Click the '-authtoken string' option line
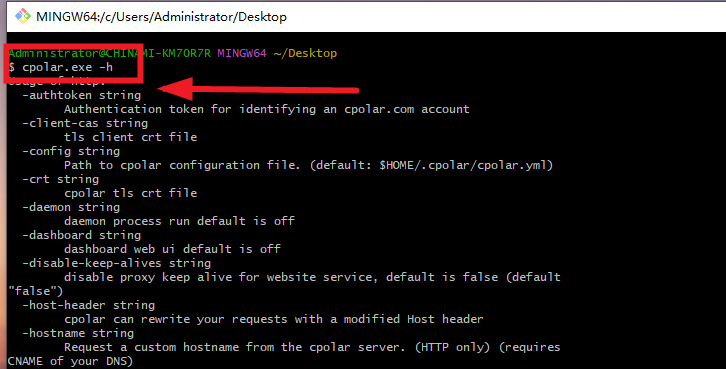This screenshot has width=726, height=369. pos(81,95)
